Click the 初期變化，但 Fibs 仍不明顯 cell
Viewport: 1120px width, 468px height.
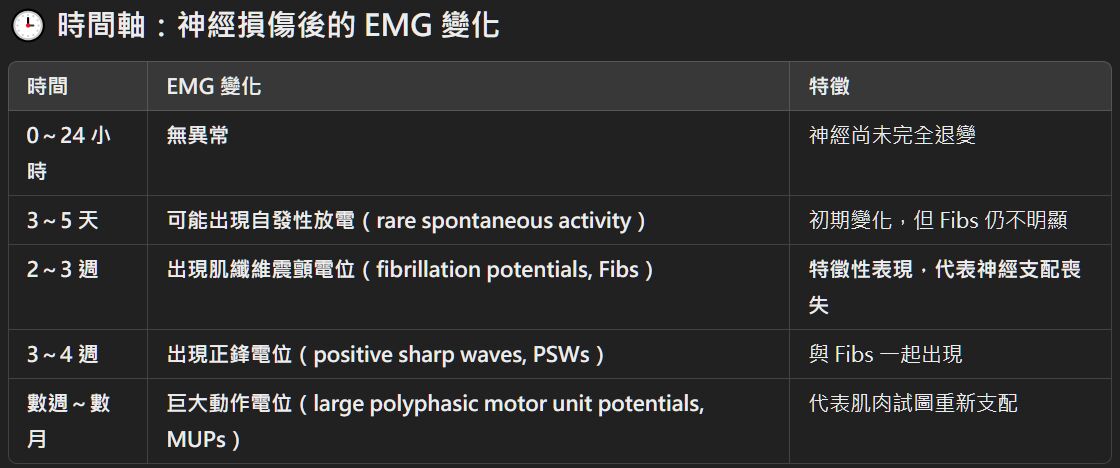point(938,221)
